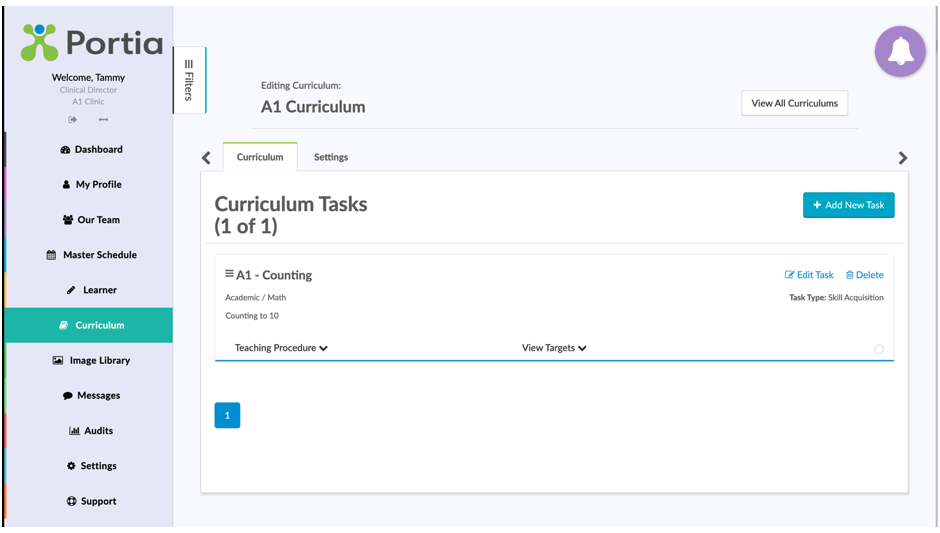Click the Portia logo
Image resolution: width=940 pixels, height=533 pixels.
click(x=92, y=43)
